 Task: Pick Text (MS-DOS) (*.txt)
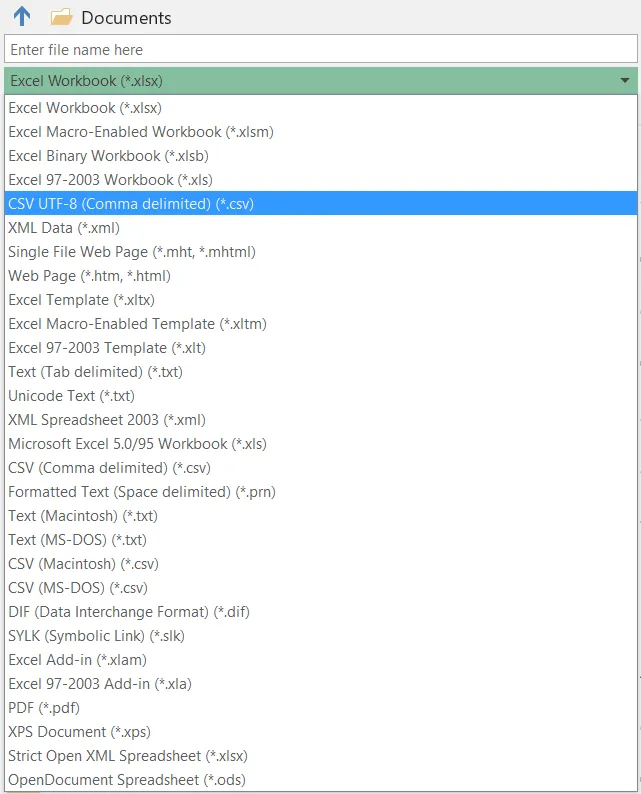(320, 540)
